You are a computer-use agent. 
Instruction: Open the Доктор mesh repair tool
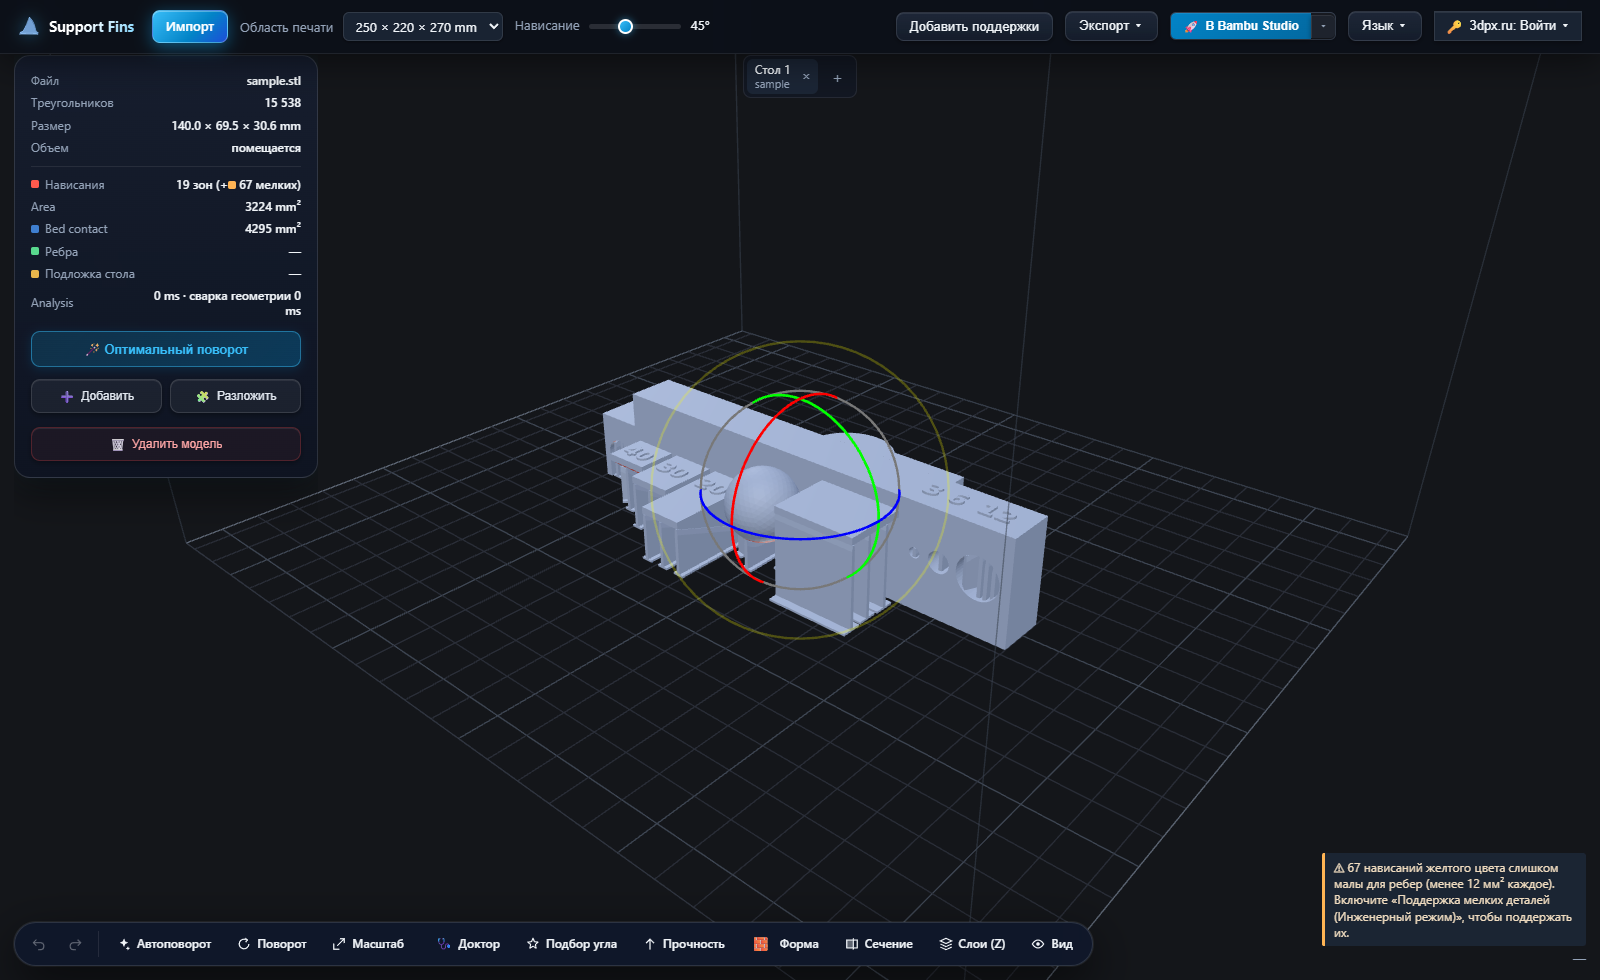coord(468,944)
